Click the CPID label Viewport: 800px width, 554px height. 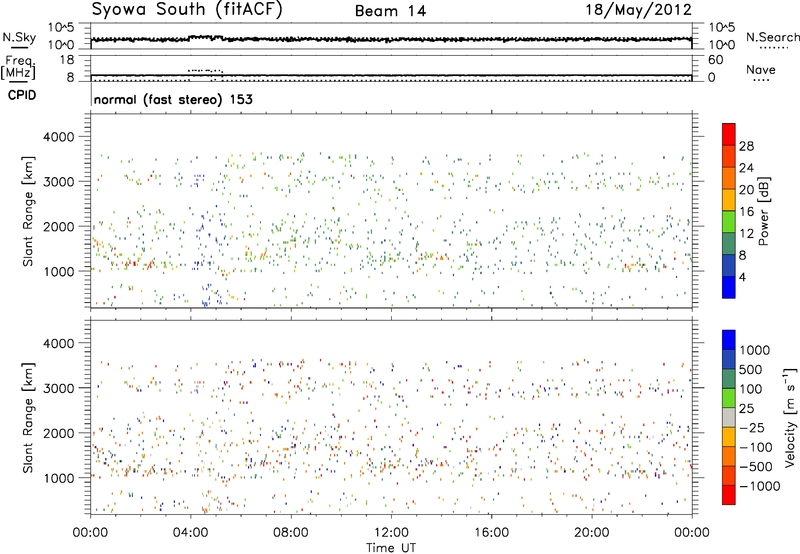[22, 95]
